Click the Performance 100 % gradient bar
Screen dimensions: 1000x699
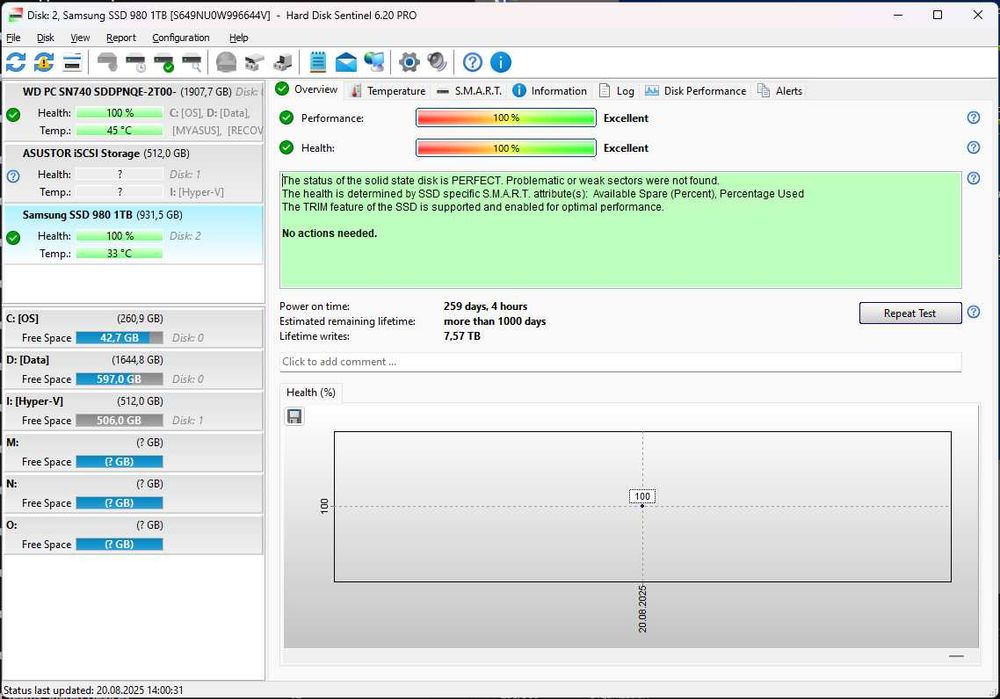[506, 117]
